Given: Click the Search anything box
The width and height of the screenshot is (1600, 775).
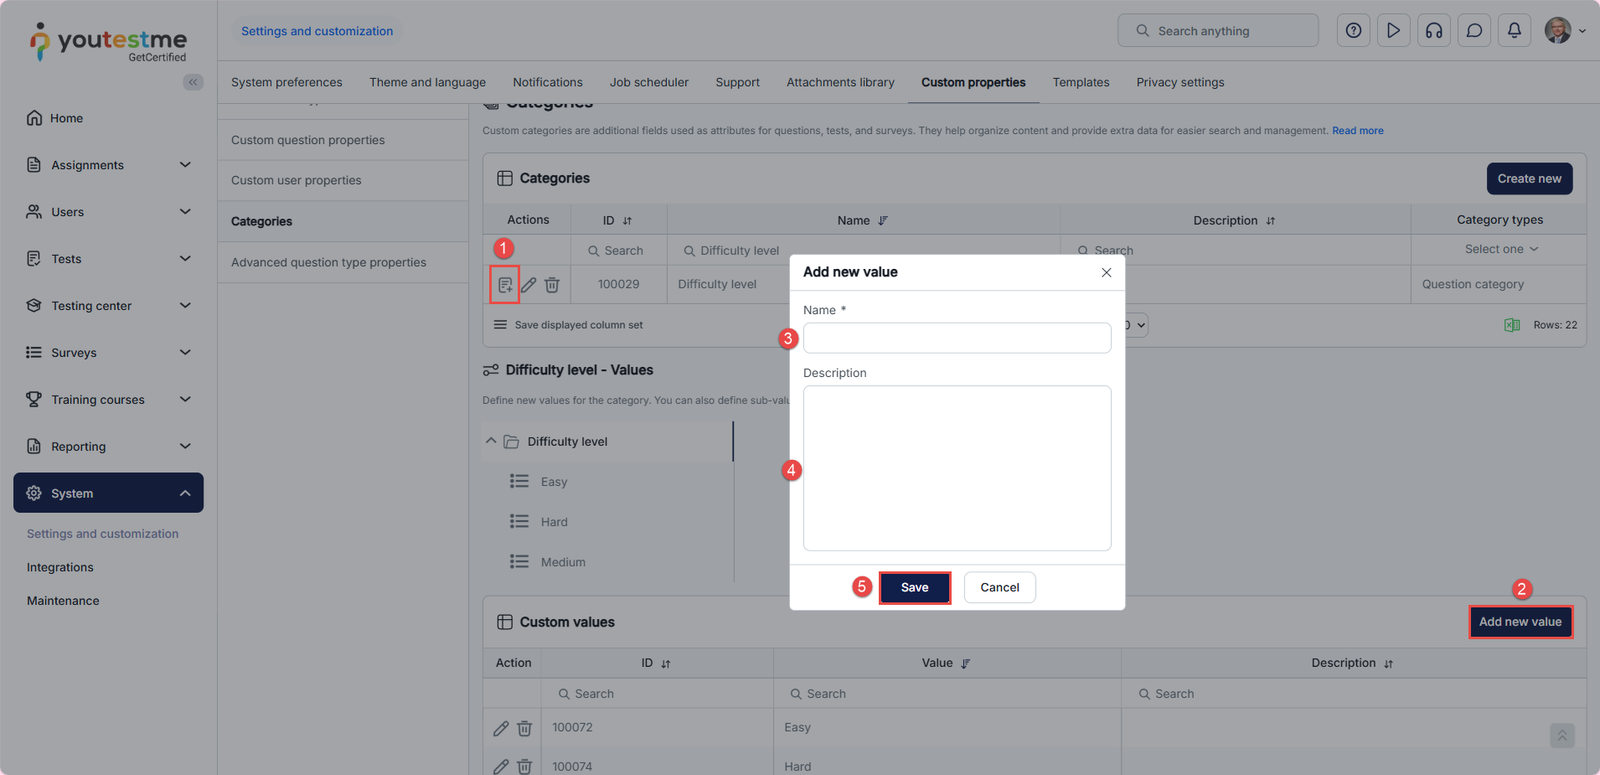Looking at the screenshot, I should pyautogui.click(x=1218, y=31).
